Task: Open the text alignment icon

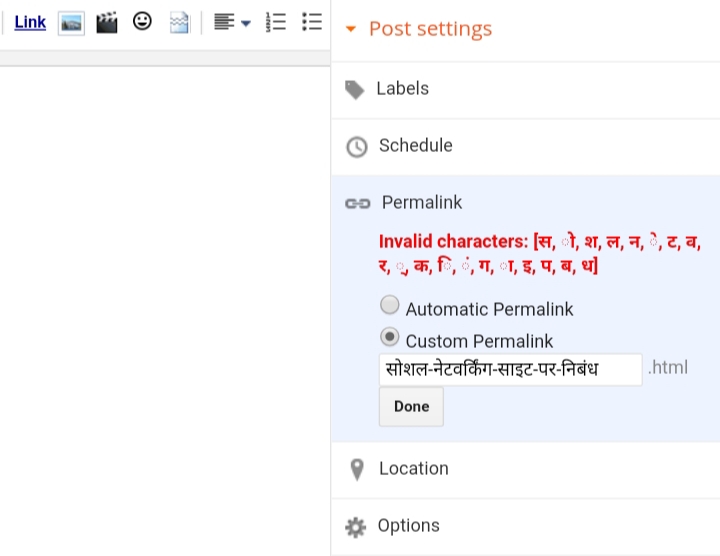Action: pos(224,22)
